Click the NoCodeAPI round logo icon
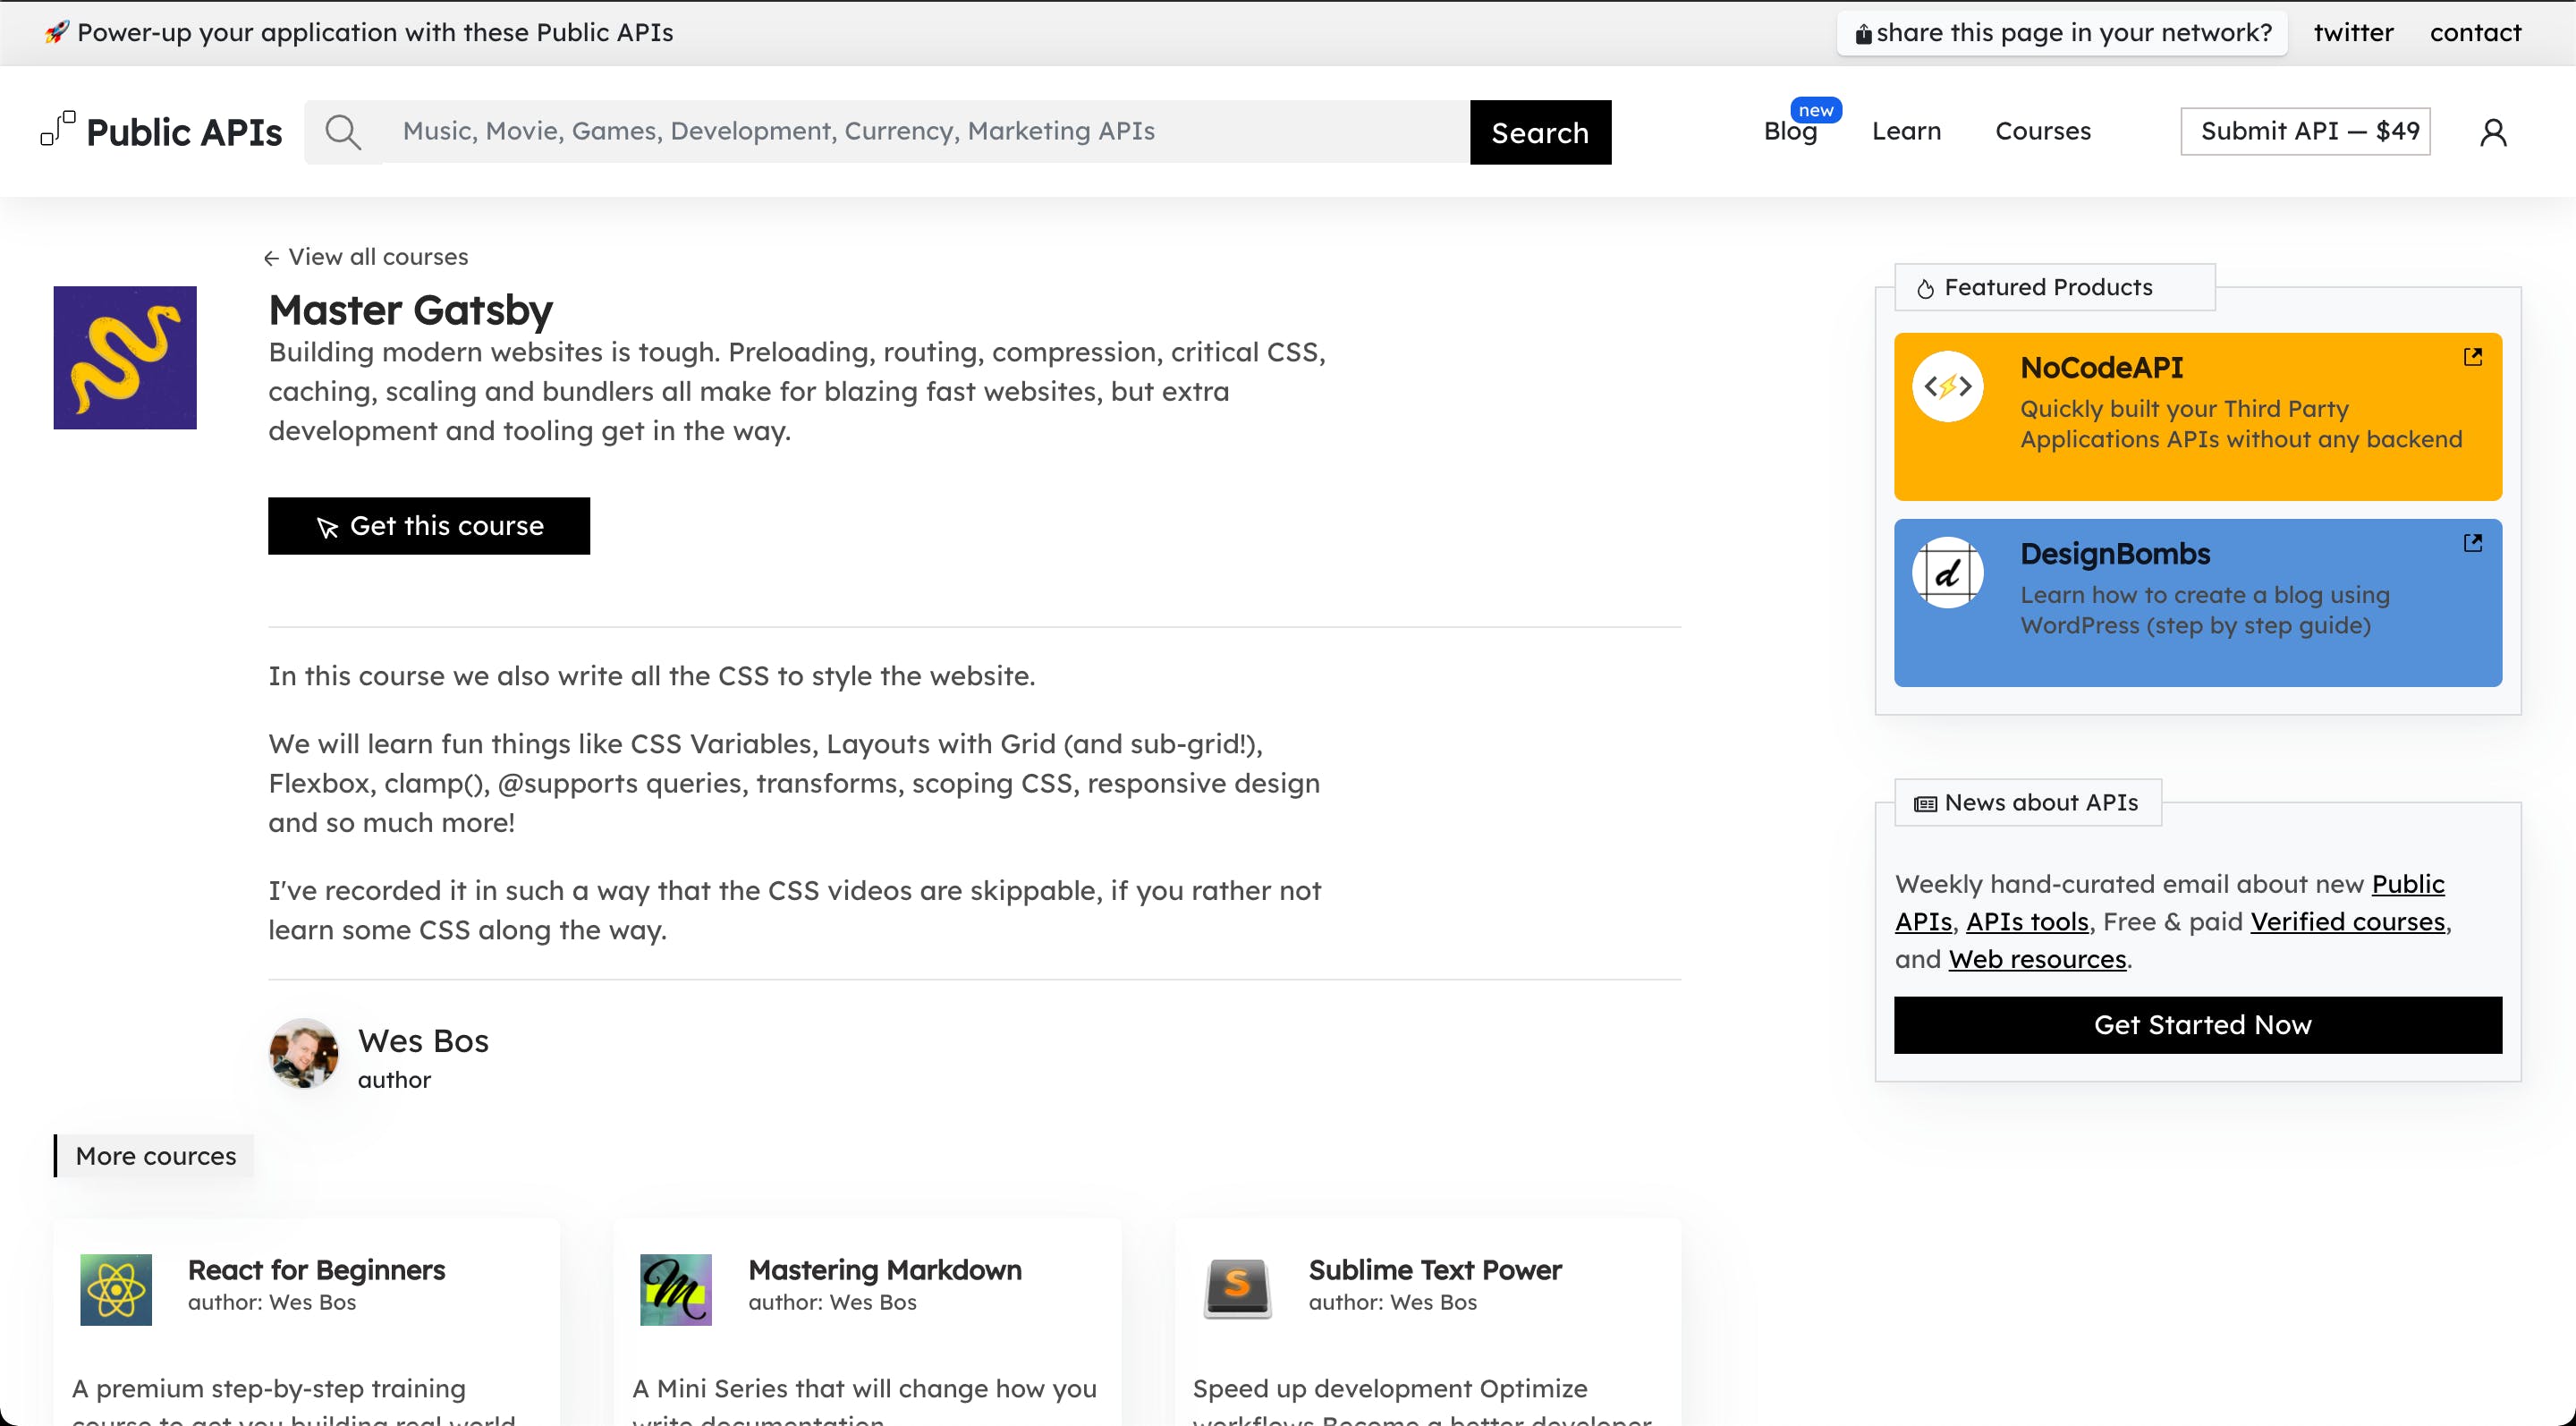The image size is (2576, 1426). pyautogui.click(x=1947, y=386)
